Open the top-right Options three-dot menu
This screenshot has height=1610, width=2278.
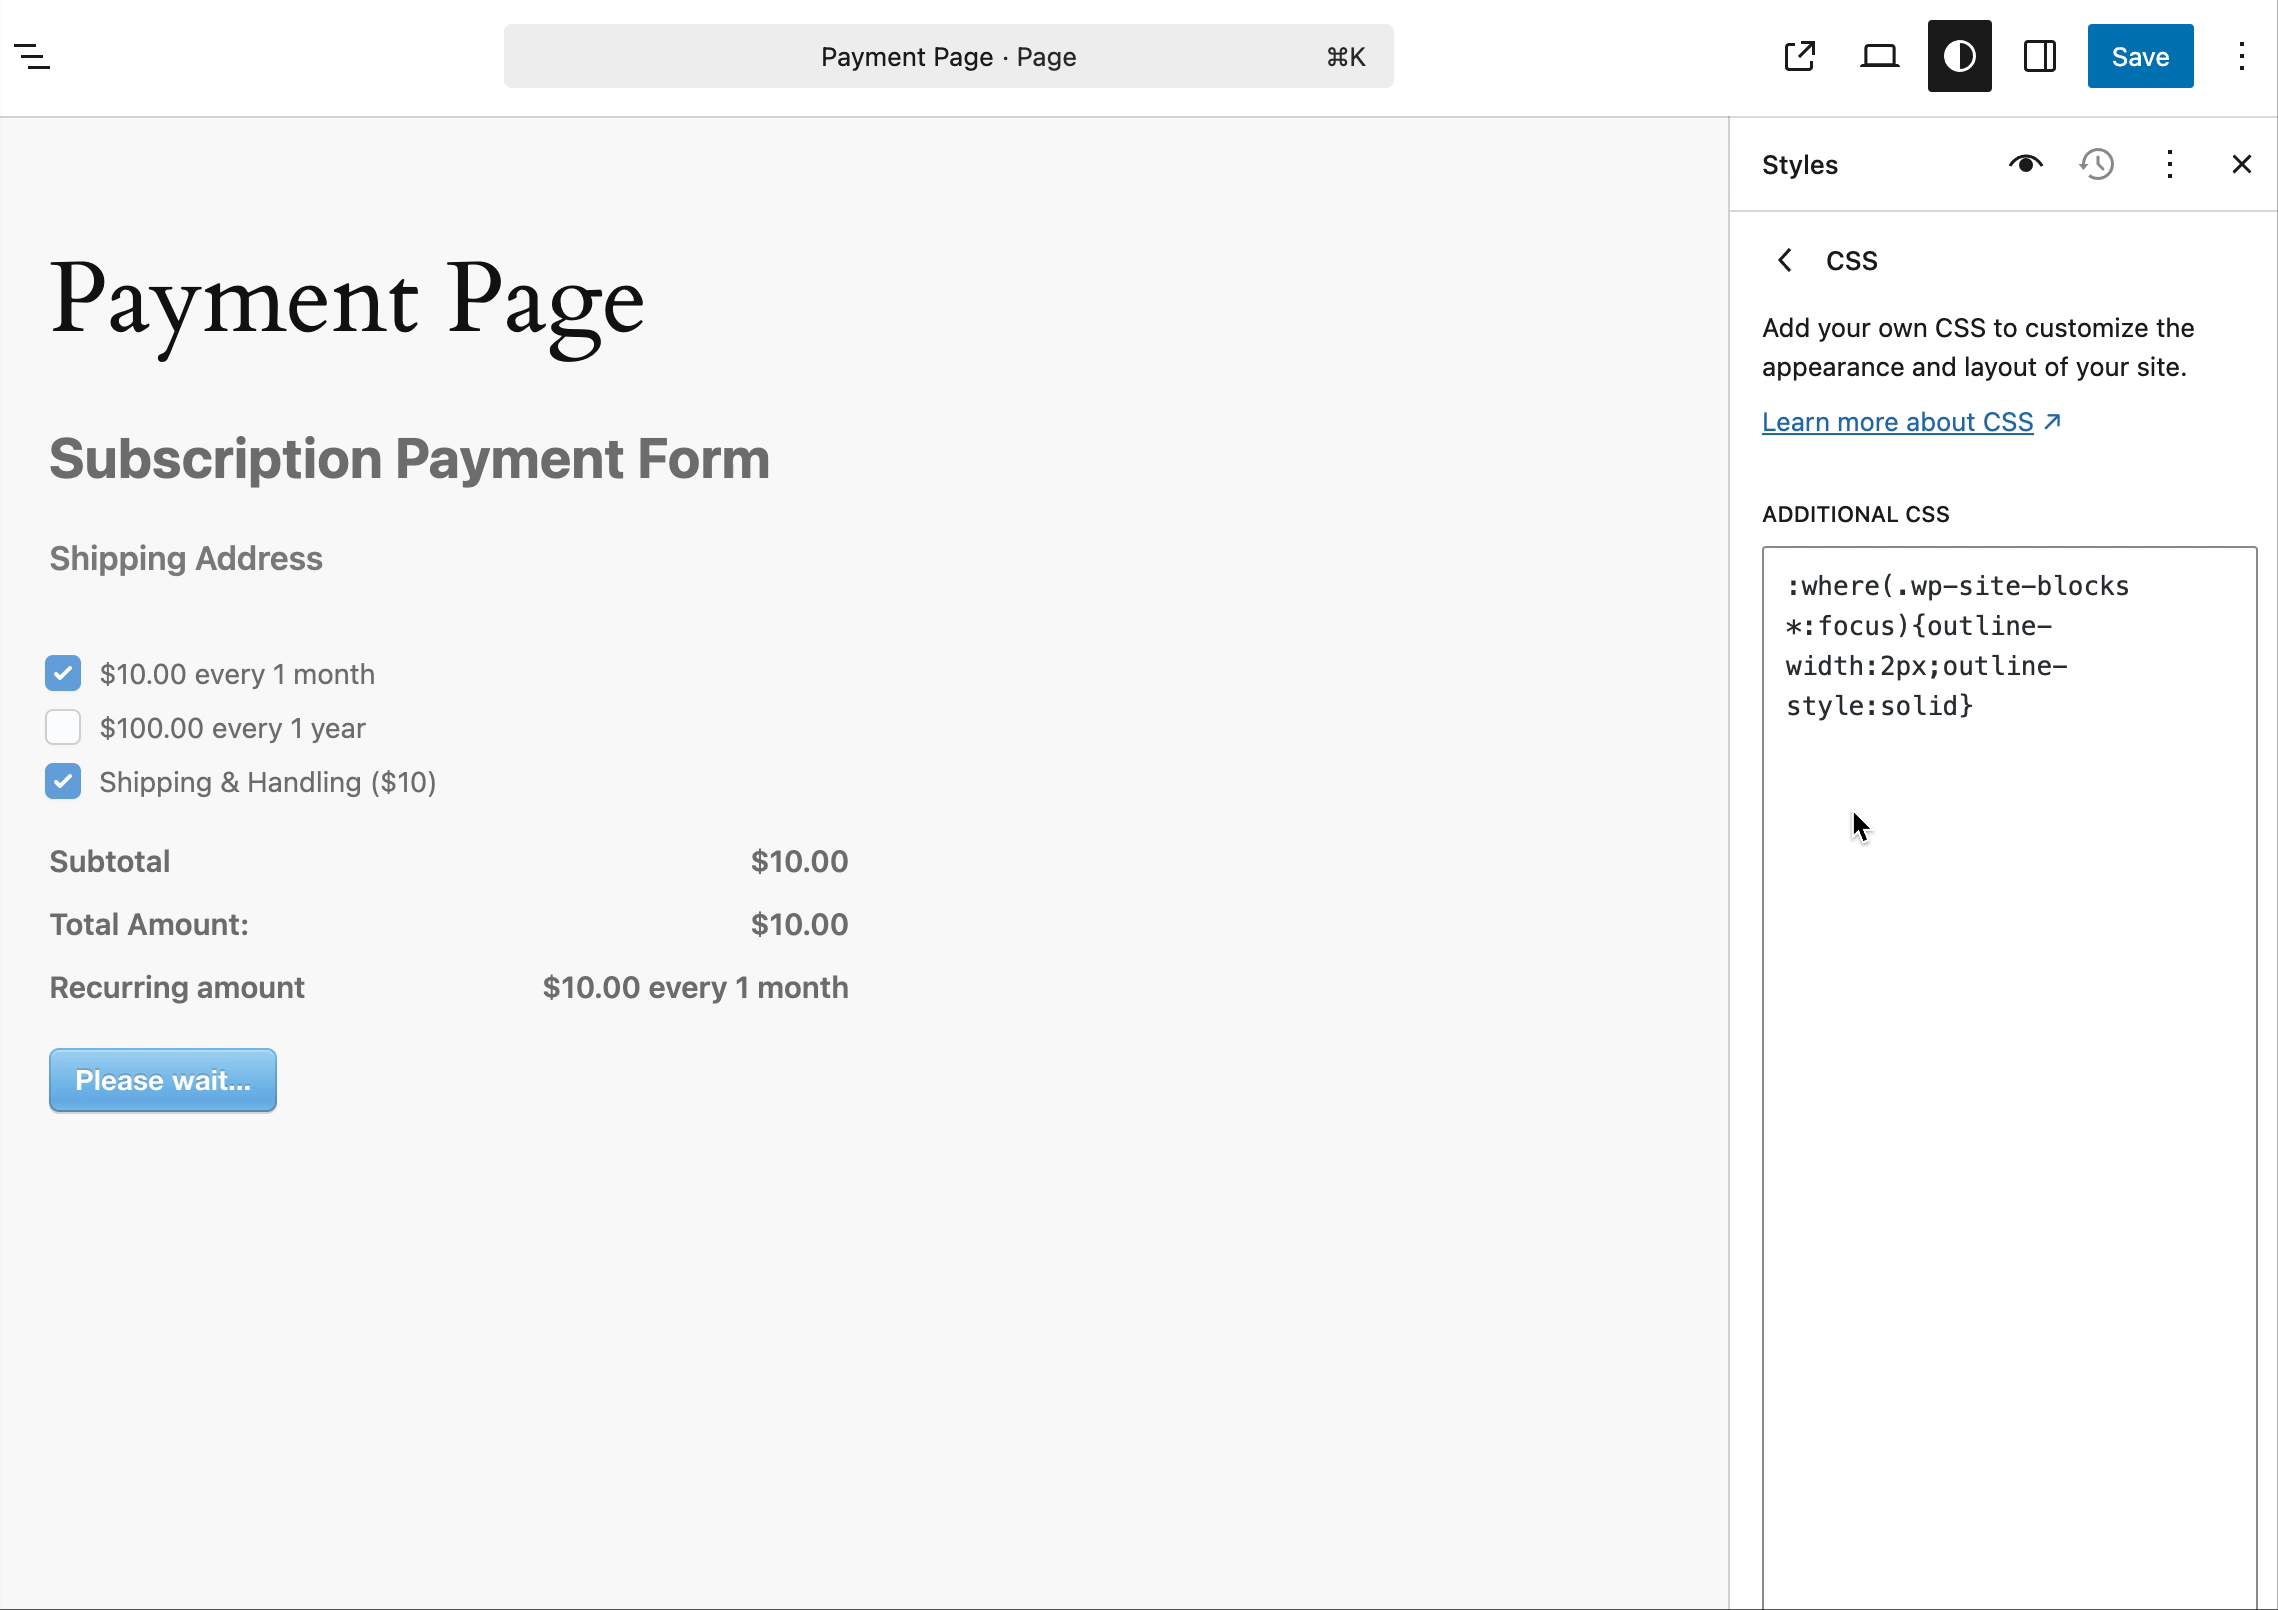click(2242, 57)
